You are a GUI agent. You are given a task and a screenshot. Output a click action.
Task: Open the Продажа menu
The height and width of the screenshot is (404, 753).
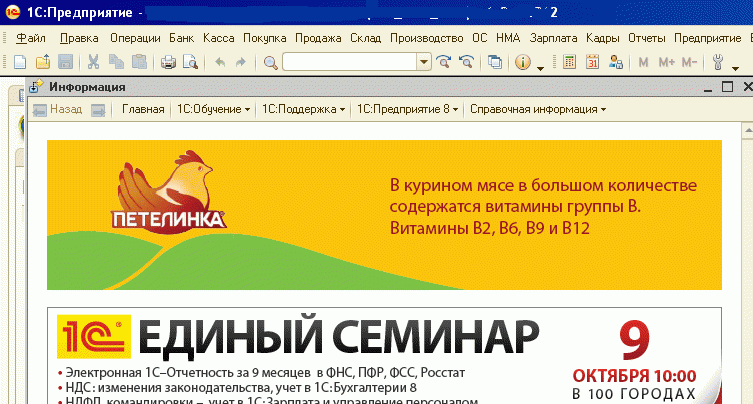(x=318, y=38)
